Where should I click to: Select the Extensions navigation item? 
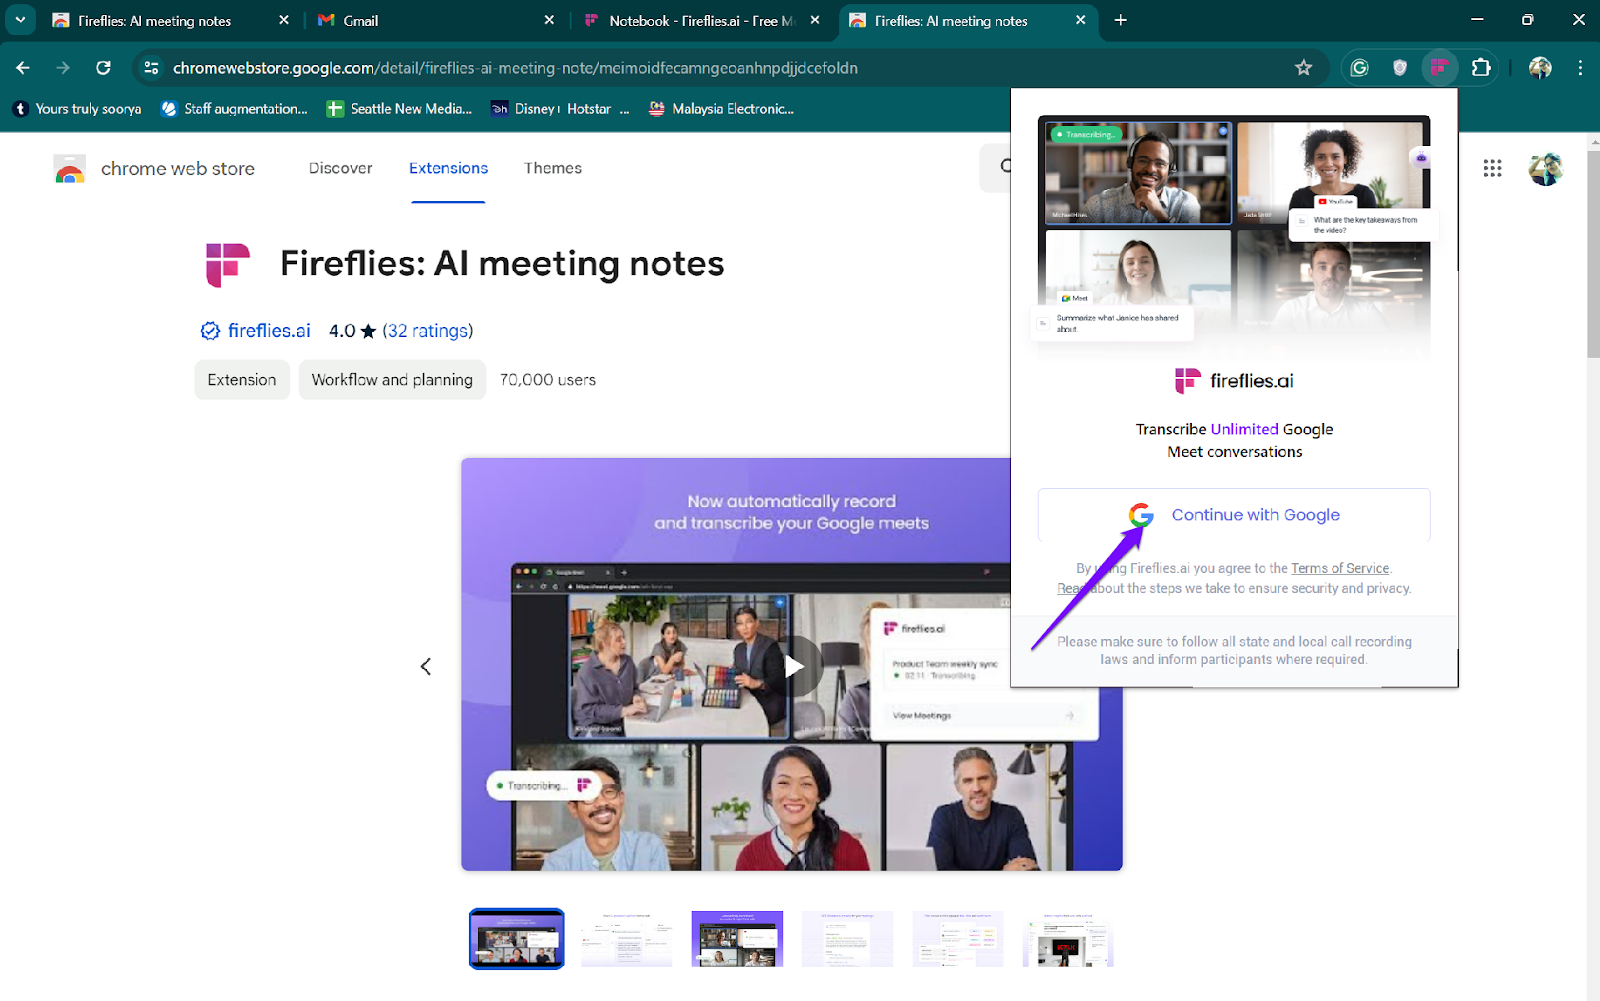click(x=448, y=168)
